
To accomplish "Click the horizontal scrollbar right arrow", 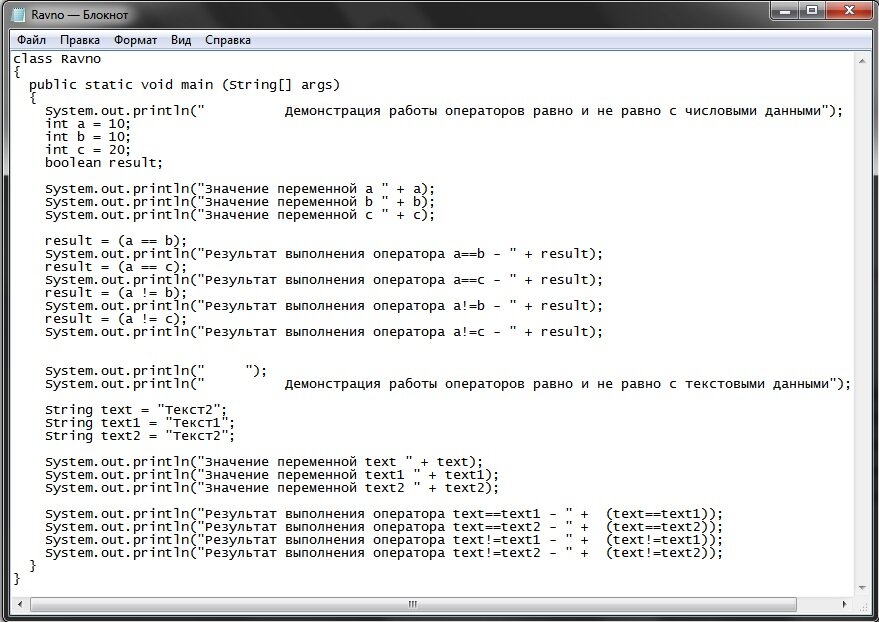I will (845, 604).
